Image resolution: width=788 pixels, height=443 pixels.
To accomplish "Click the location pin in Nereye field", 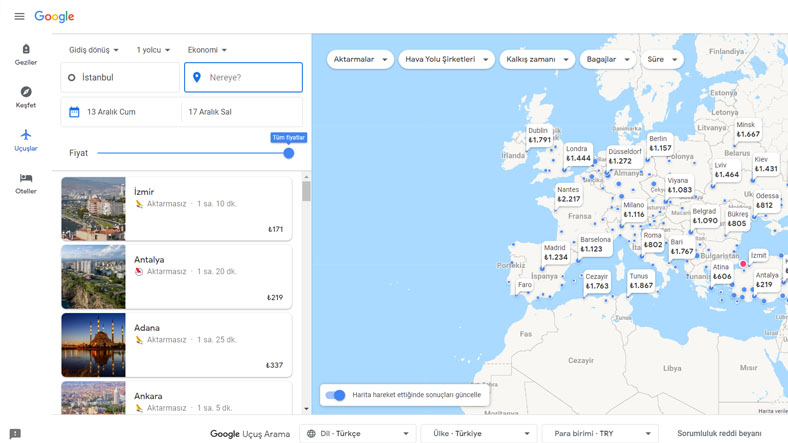I will [x=197, y=77].
